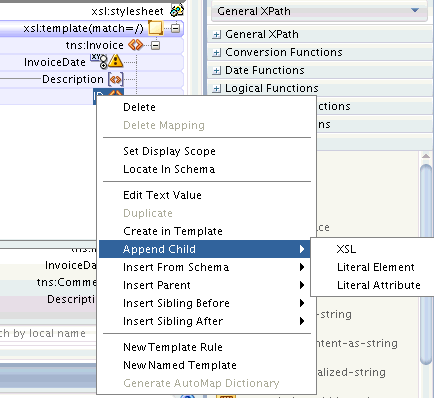Image resolution: width=434 pixels, height=398 pixels.
Task: Open the General XPath dropdown
Action: click(319, 11)
